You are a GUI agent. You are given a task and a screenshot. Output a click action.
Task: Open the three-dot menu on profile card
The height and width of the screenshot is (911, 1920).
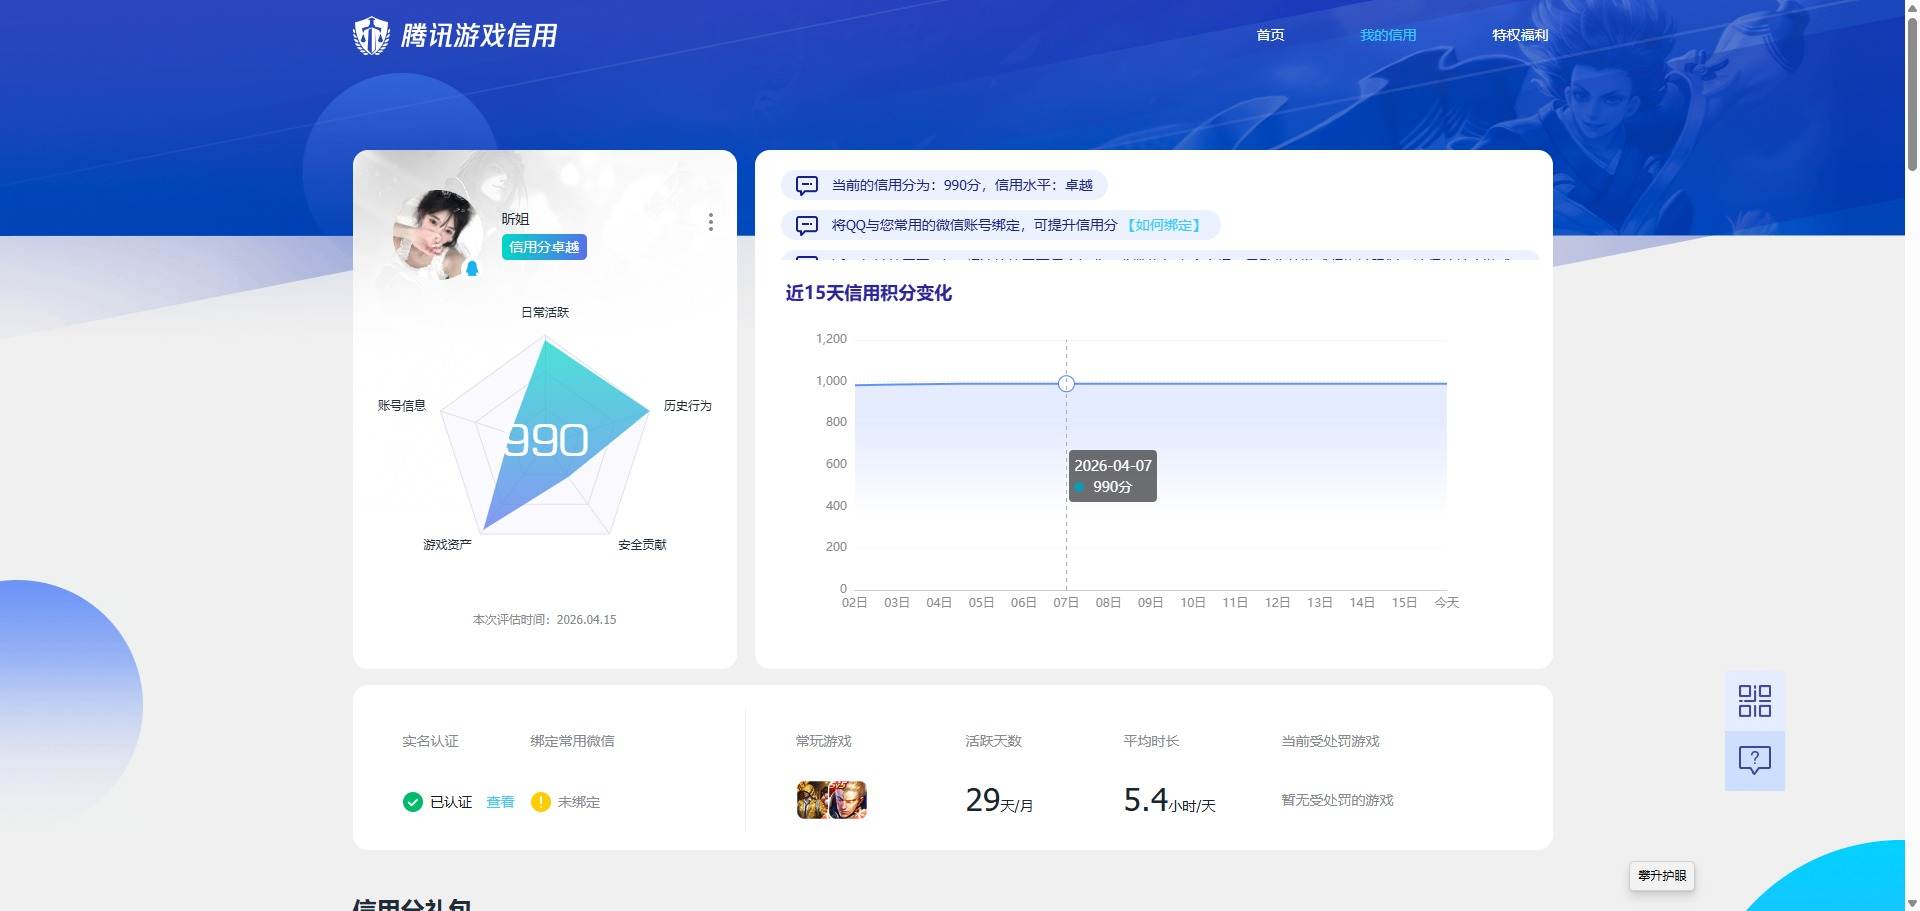(x=710, y=222)
